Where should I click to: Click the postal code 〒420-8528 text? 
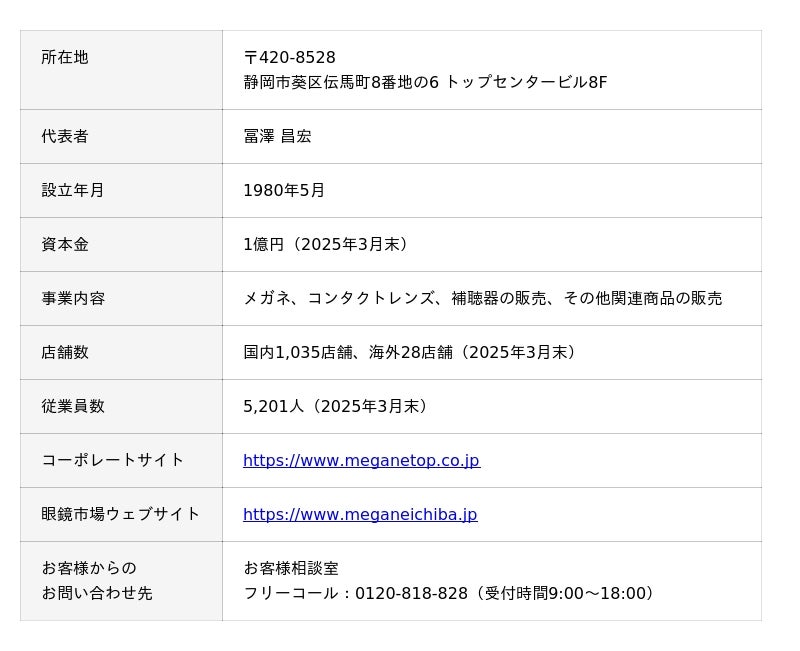[289, 57]
